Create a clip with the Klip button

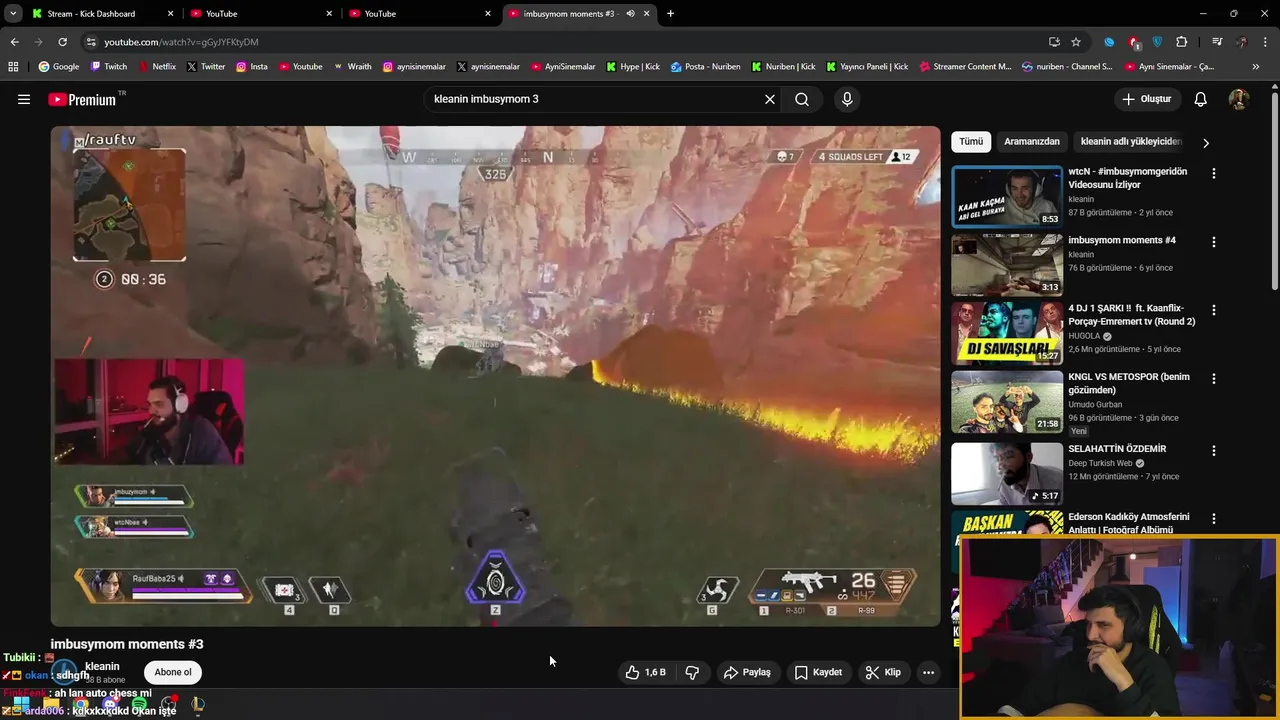[x=883, y=672]
